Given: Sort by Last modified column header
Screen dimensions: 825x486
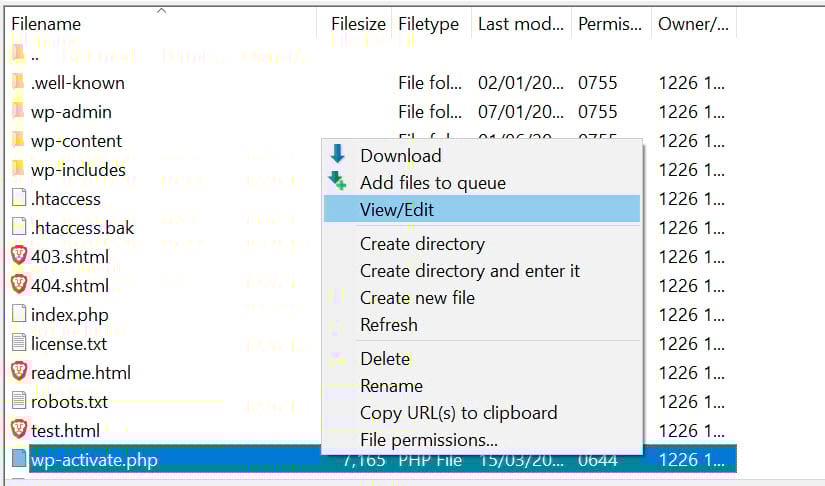Looking at the screenshot, I should tap(520, 23).
